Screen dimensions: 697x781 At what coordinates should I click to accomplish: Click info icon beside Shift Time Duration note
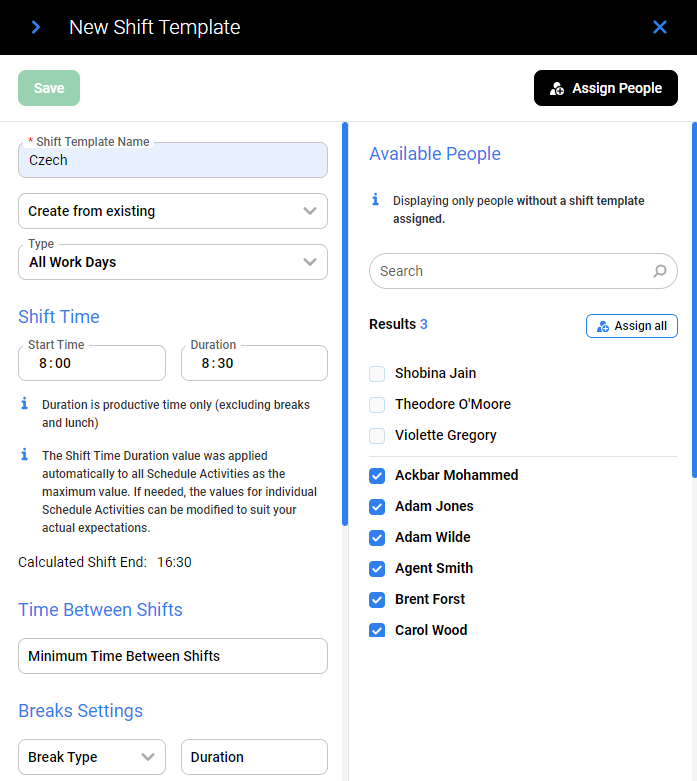tap(25, 455)
